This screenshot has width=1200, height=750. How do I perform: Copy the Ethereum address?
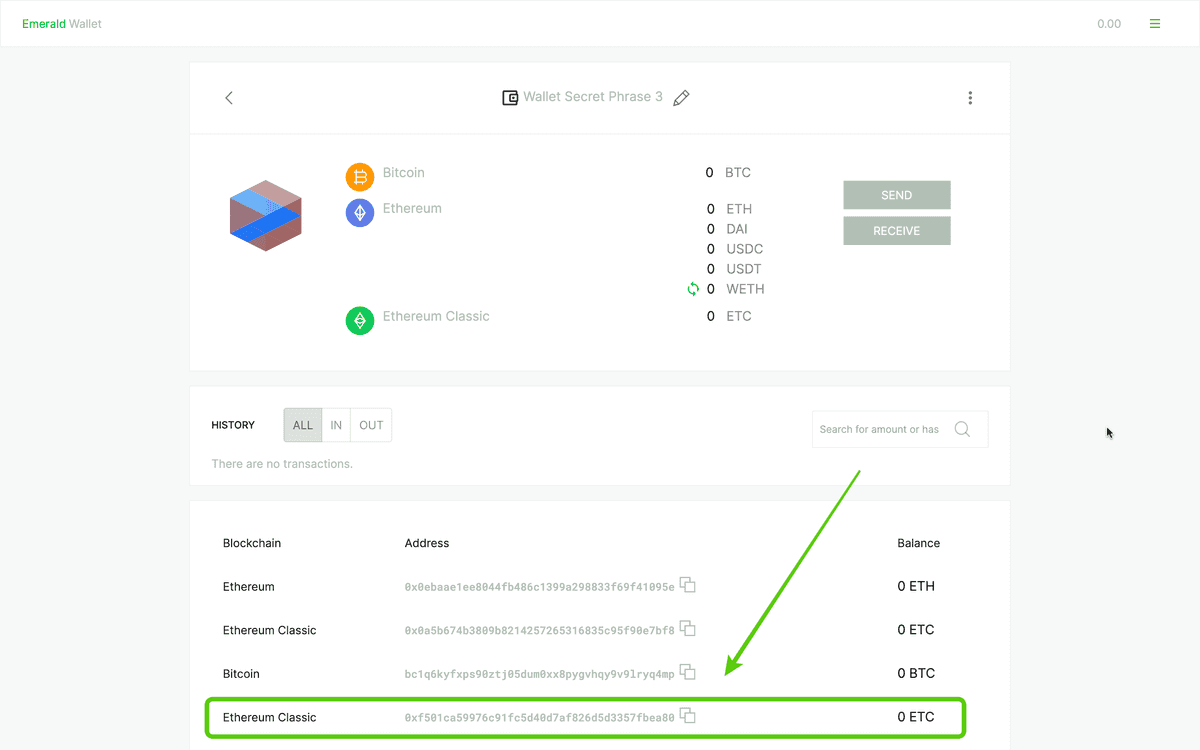(x=687, y=585)
